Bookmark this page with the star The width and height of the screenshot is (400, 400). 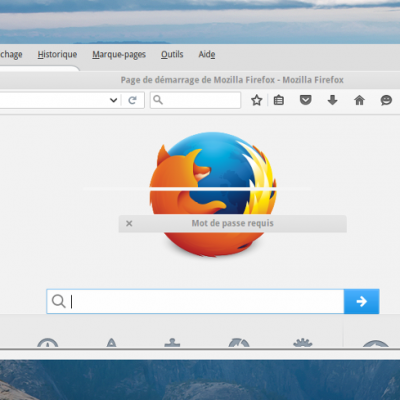[256, 100]
